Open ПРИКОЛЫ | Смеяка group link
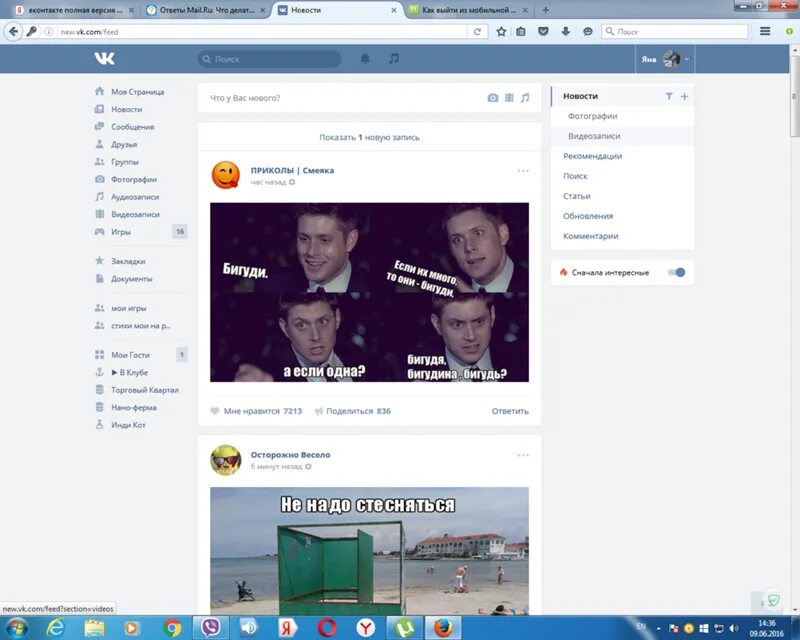This screenshot has width=800, height=640. pyautogui.click(x=292, y=170)
